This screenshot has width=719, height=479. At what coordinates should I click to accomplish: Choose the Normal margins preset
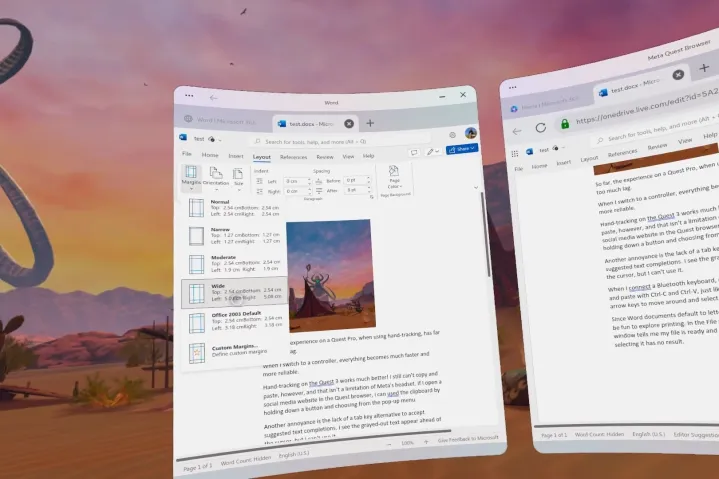(234, 208)
